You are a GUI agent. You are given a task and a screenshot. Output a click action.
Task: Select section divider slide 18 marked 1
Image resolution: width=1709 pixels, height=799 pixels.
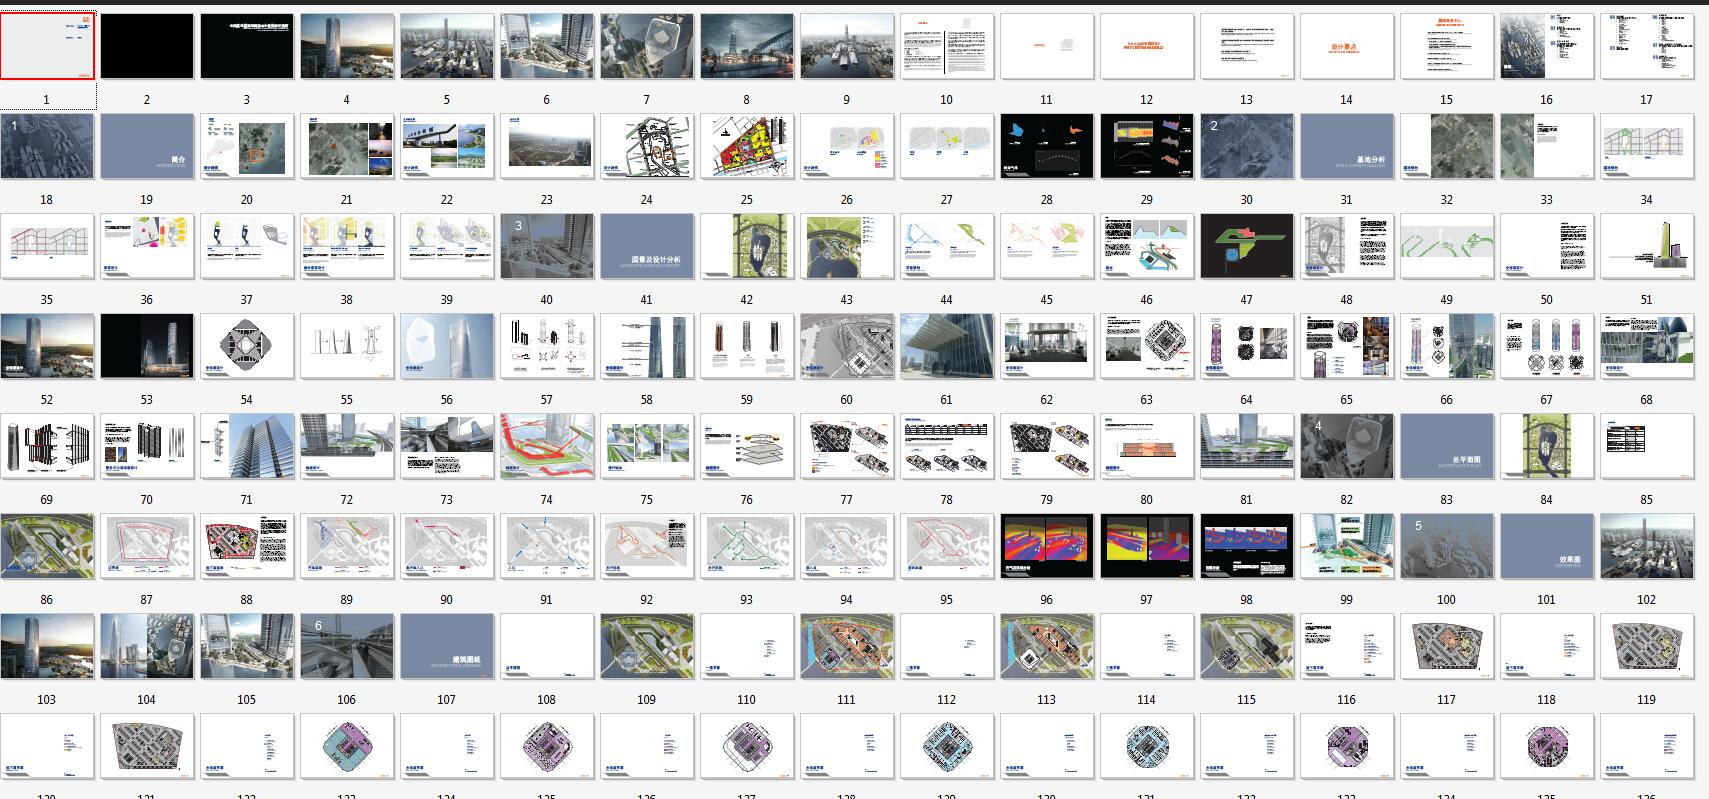click(x=47, y=146)
